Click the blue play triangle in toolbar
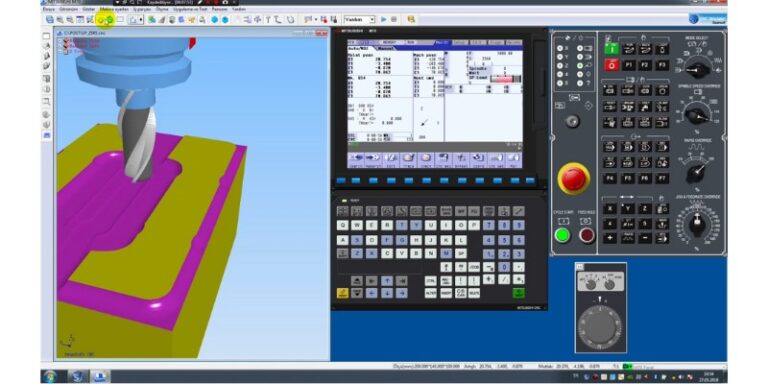 point(384,20)
